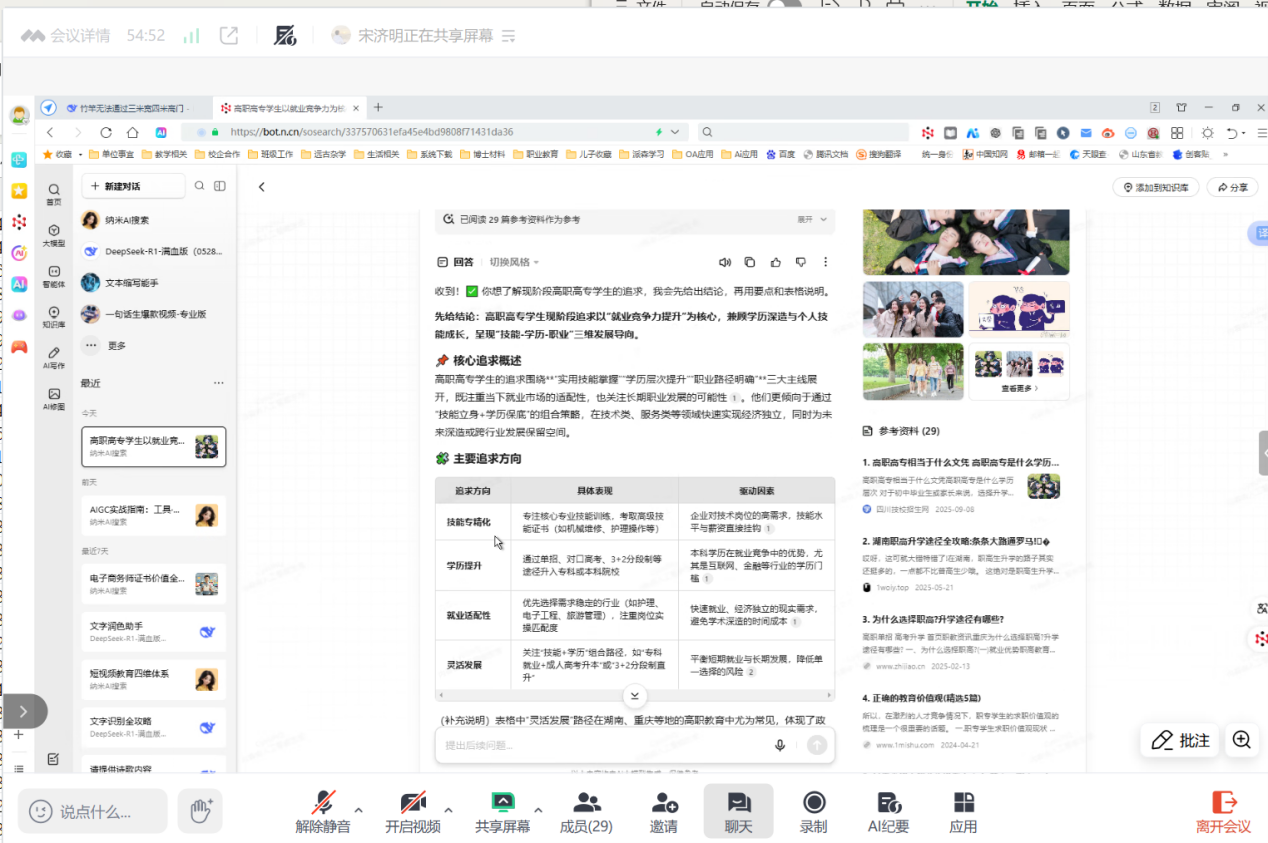Open 知识库 in the left sidebar

point(54,317)
